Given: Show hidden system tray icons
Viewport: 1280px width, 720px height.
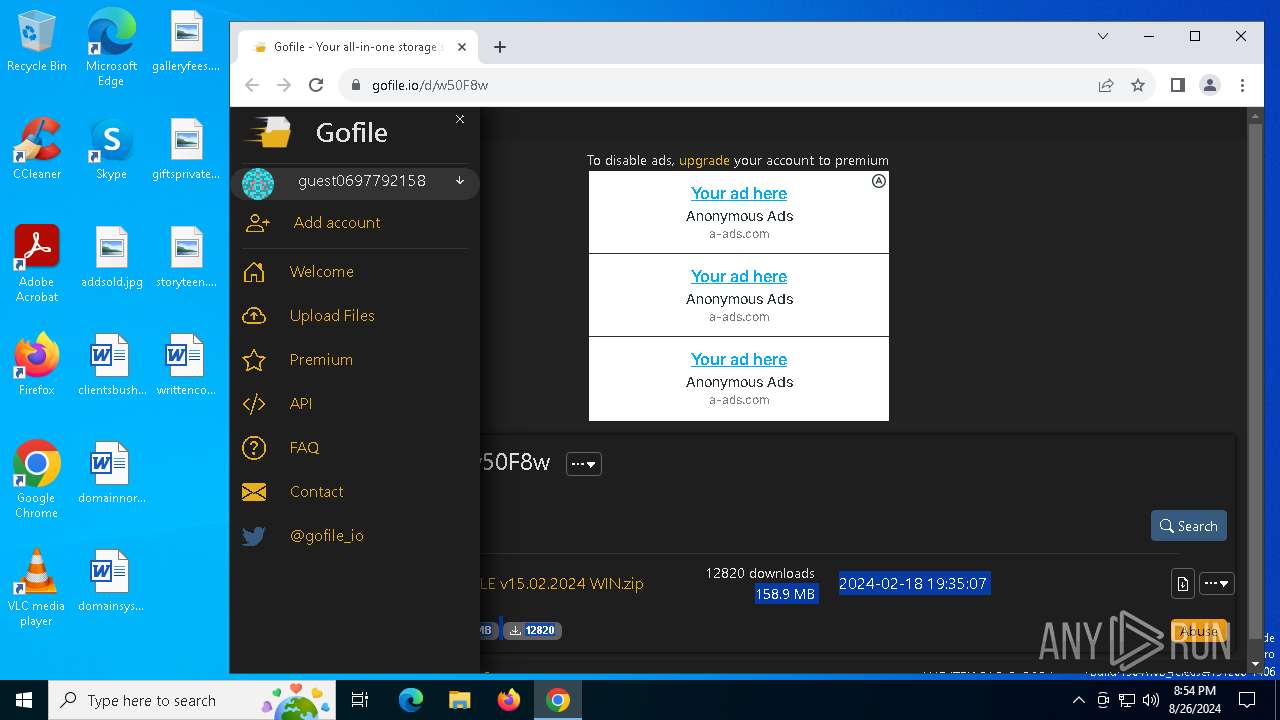Looking at the screenshot, I should [1078, 700].
